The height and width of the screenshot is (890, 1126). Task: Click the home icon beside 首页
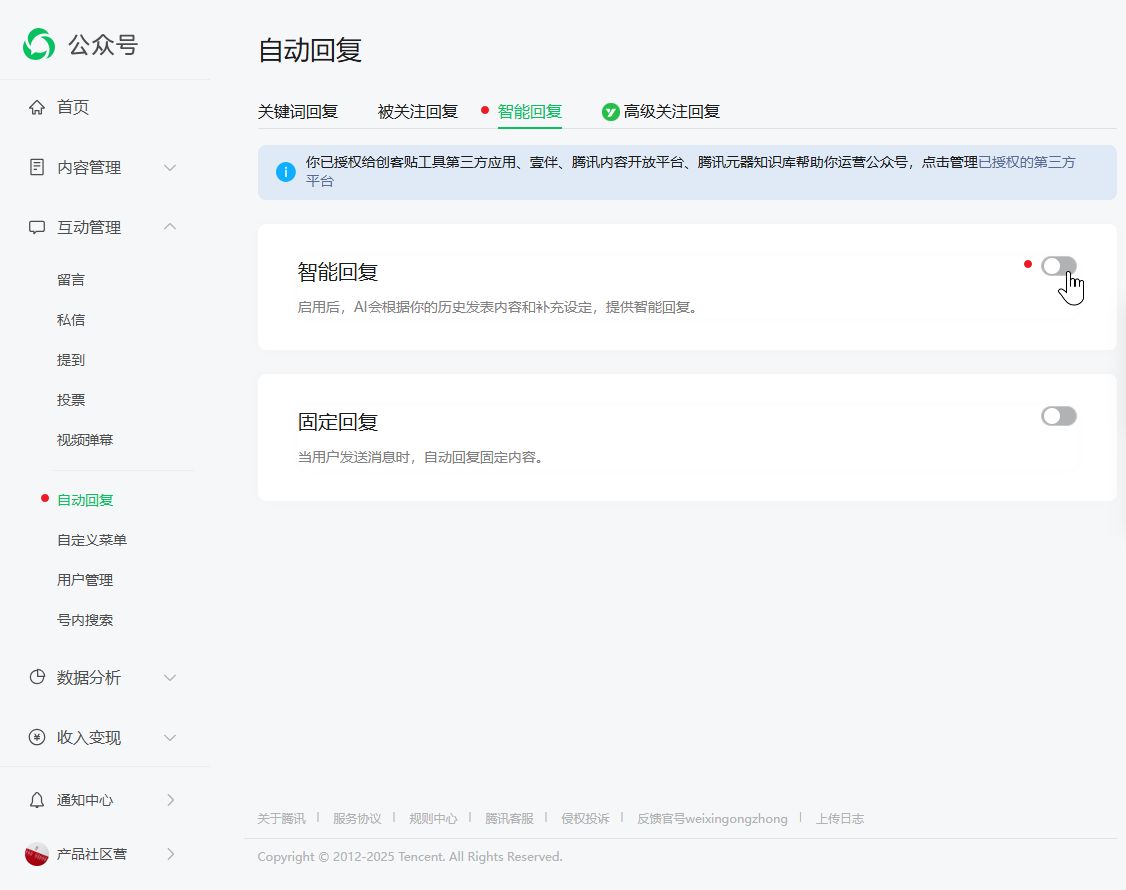[x=37, y=108]
